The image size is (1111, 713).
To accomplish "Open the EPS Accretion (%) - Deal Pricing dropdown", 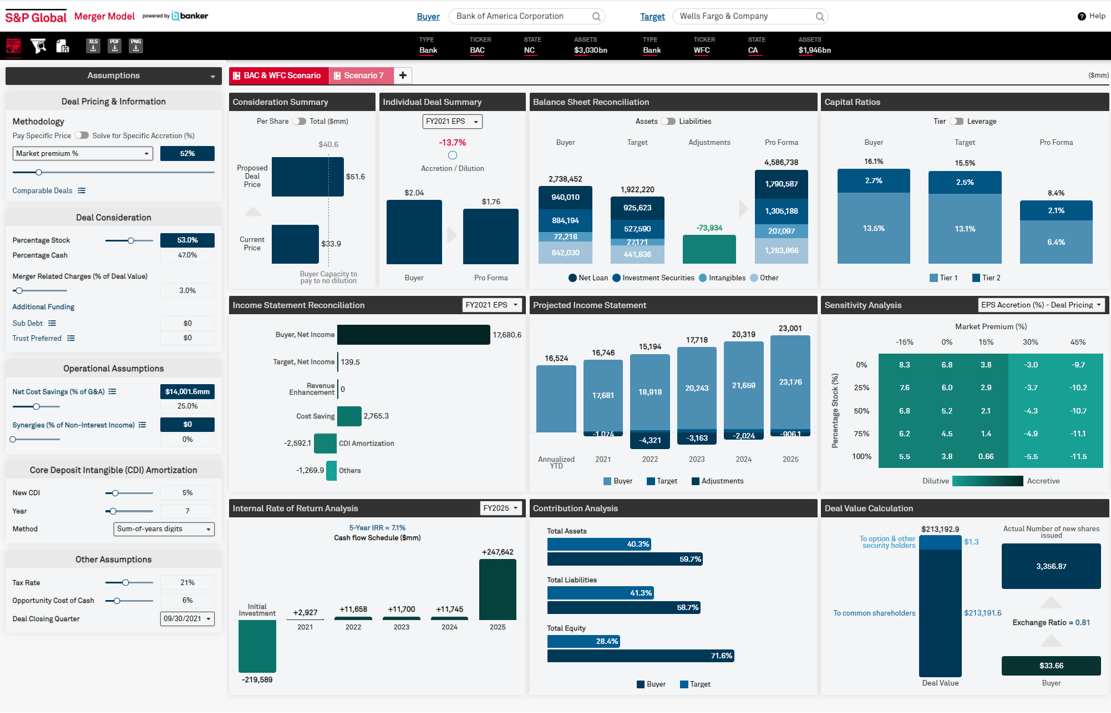I will point(1042,305).
